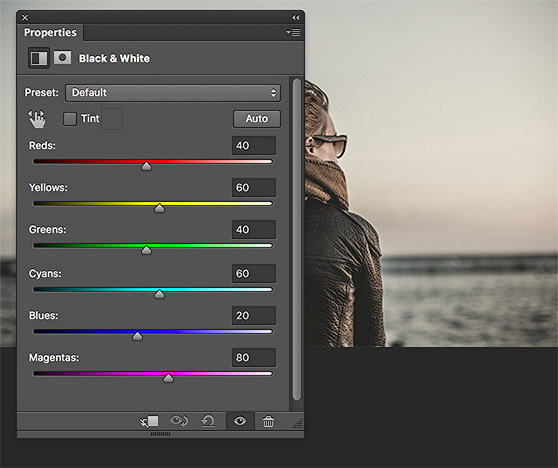Viewport: 558px width, 468px height.
Task: Activate the on-image targeted adjustment hand tool
Action: [x=37, y=119]
